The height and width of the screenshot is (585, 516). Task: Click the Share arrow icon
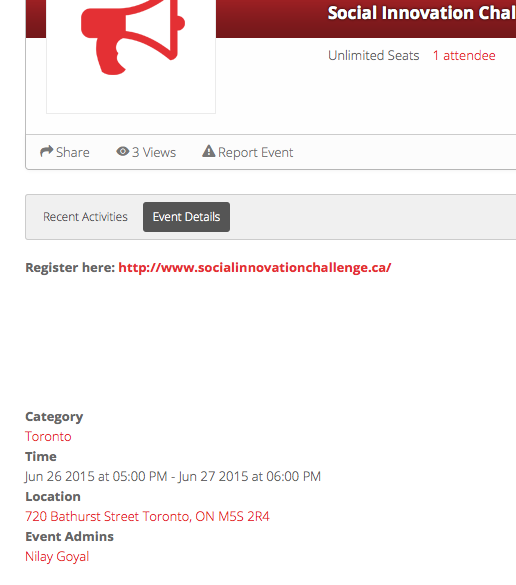[x=47, y=151]
